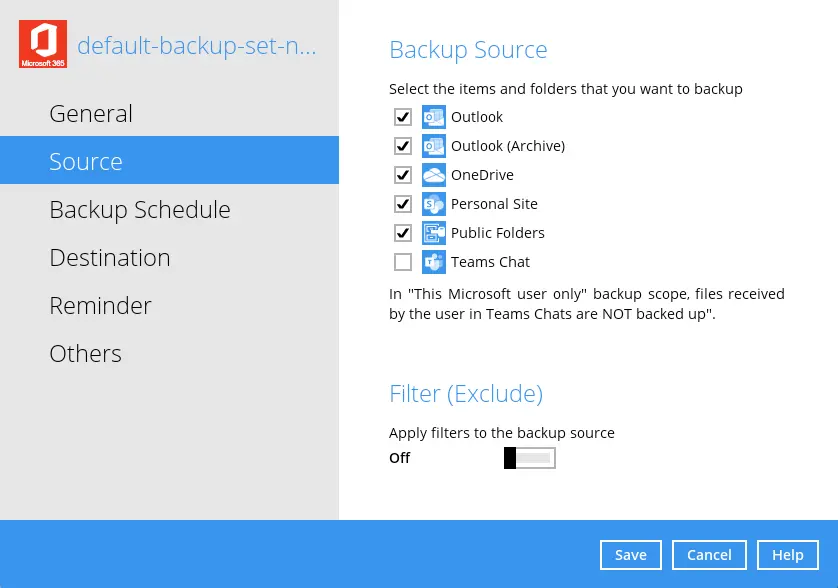Click the OneDrive cloud icon
Screen dimensions: 838x588
[x=434, y=175]
